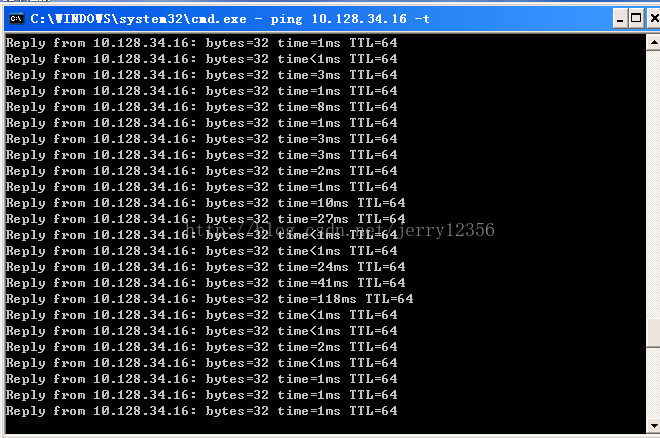Click the vertical scrollbar thumb
This screenshot has height=438, width=660.
pos(654,333)
